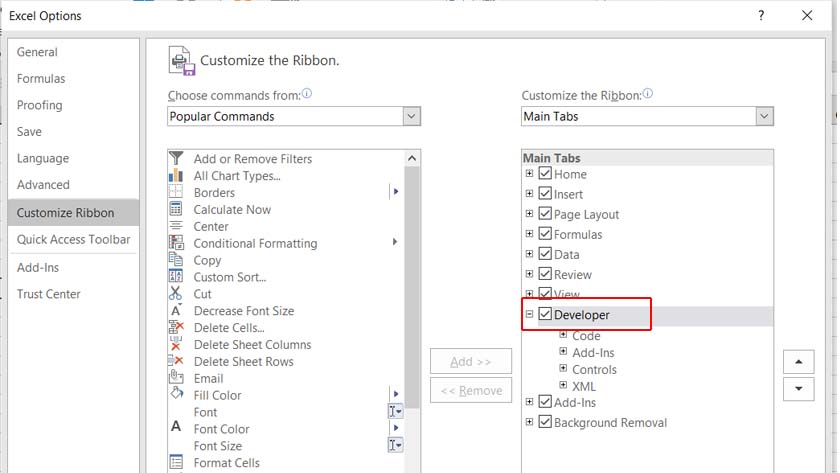The width and height of the screenshot is (840, 473).
Task: Click the Fill Color paint bucket icon
Action: coord(176,394)
